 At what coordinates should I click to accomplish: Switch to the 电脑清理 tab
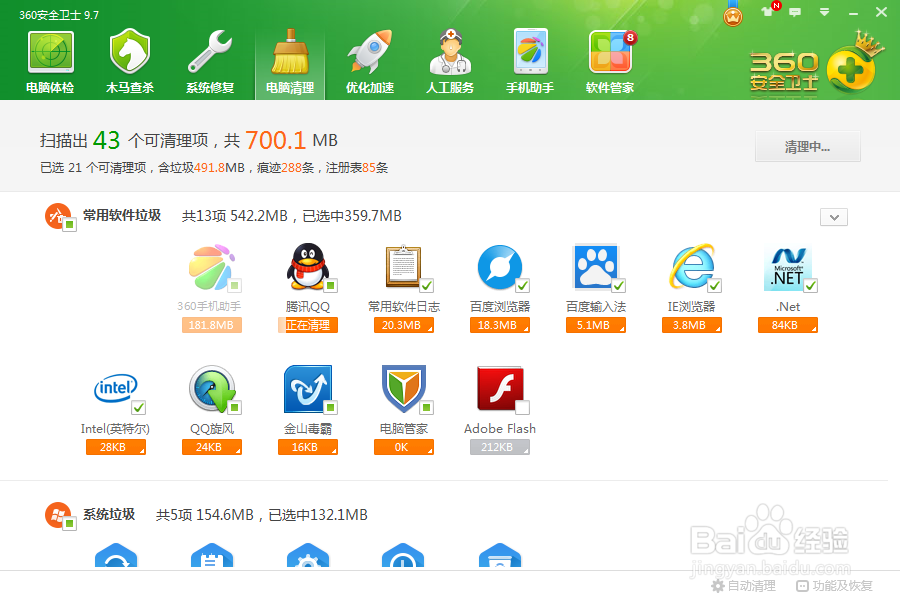[290, 60]
